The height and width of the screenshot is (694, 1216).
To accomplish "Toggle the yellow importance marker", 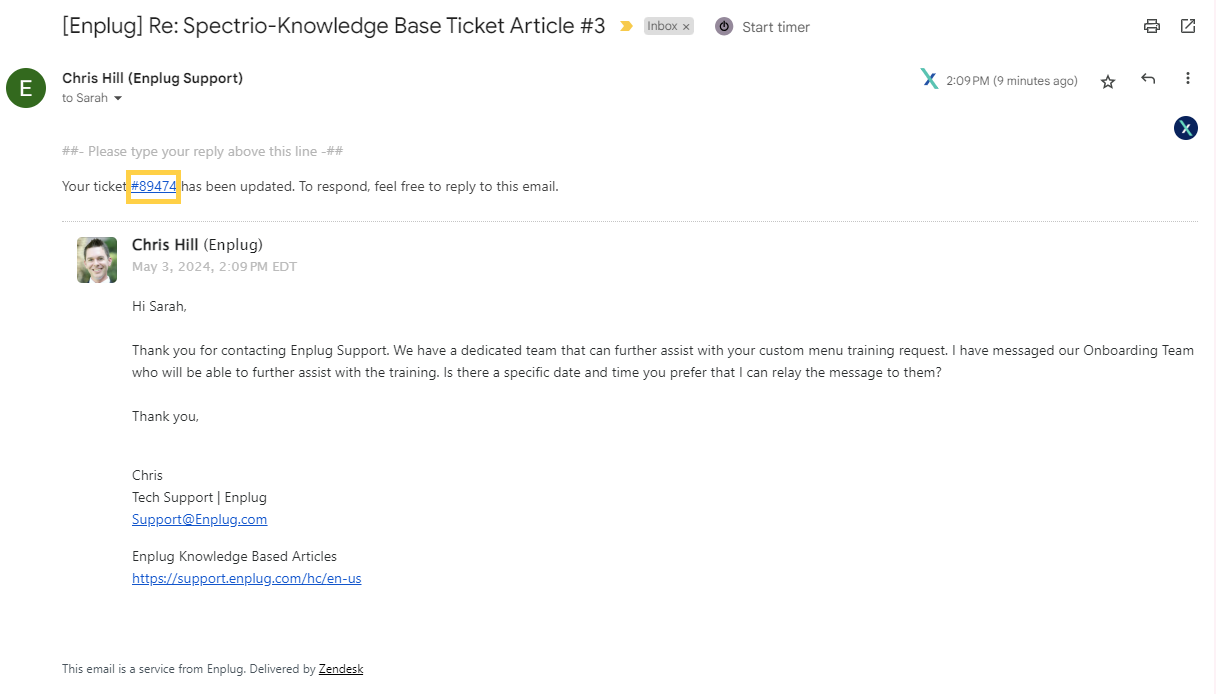I will (627, 27).
